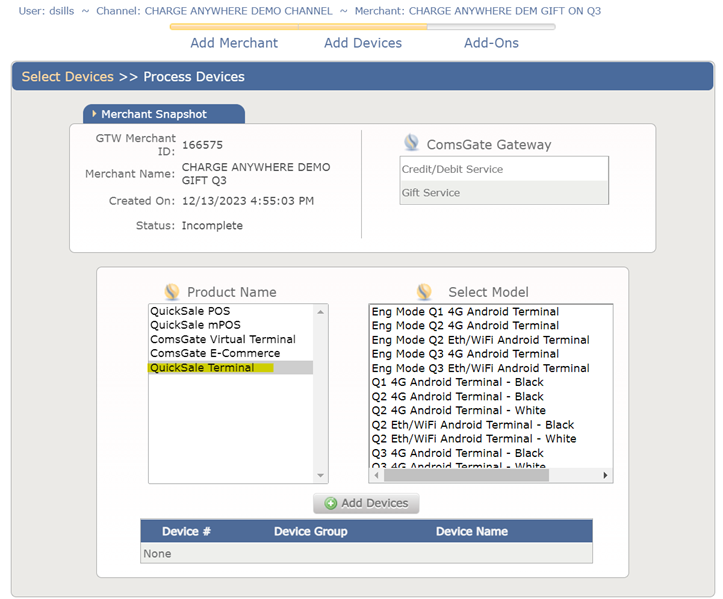Select Credit/Debit Service gateway option

[x=452, y=169]
